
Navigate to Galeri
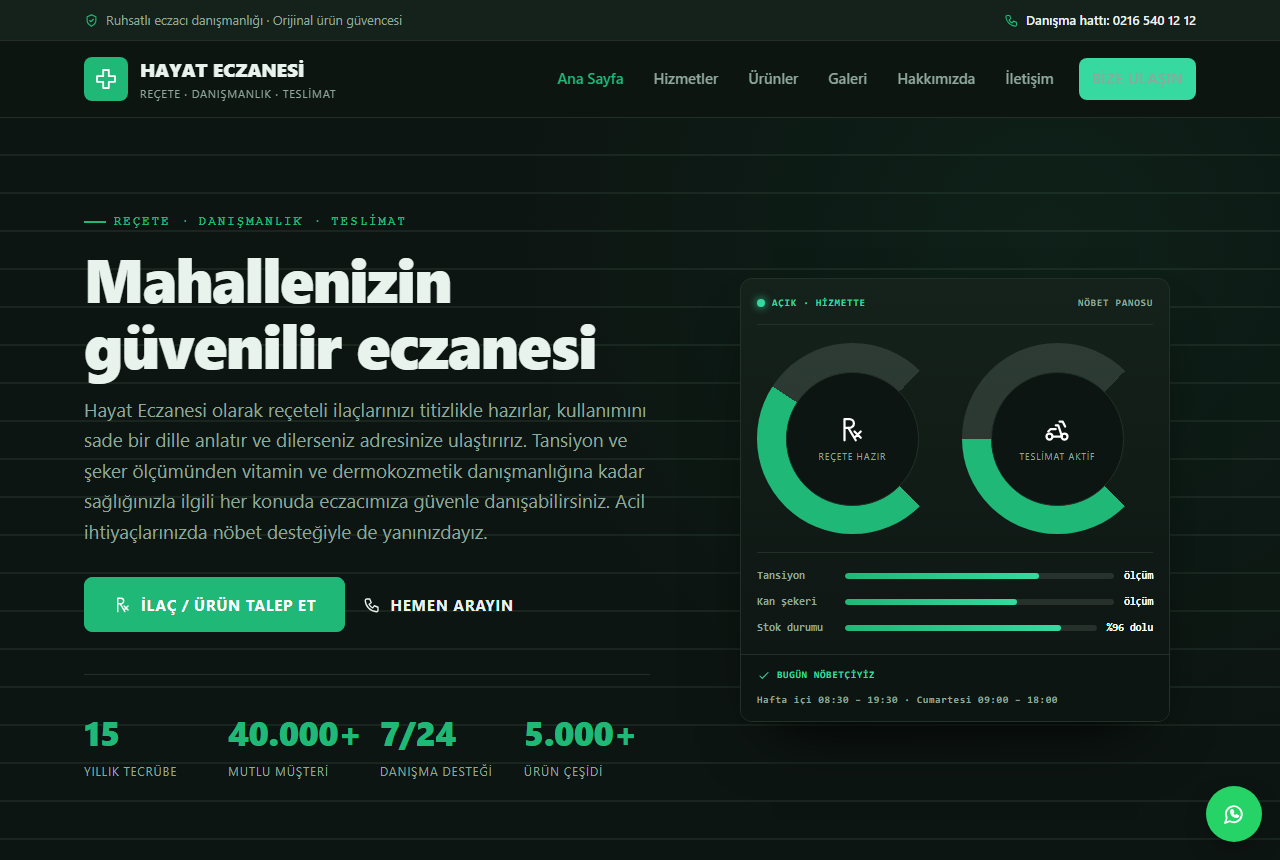tap(847, 79)
